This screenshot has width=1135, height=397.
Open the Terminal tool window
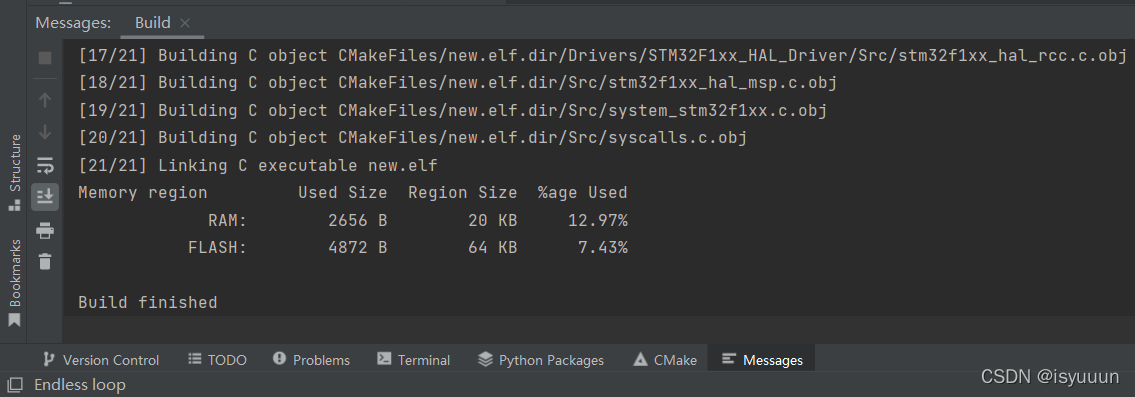(x=414, y=359)
